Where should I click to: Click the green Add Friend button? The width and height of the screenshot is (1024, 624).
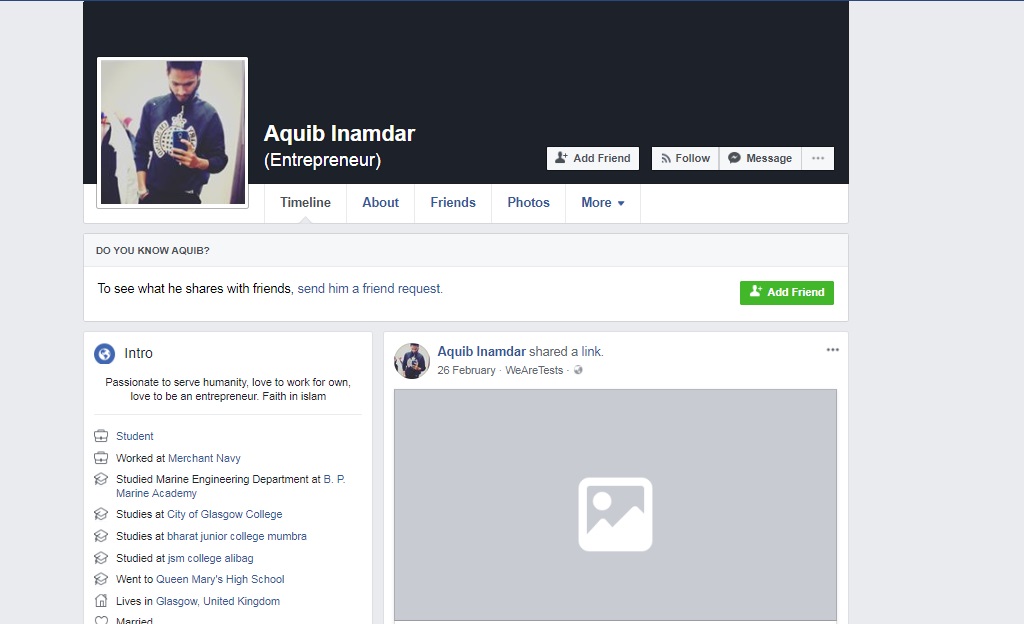pyautogui.click(x=786, y=292)
